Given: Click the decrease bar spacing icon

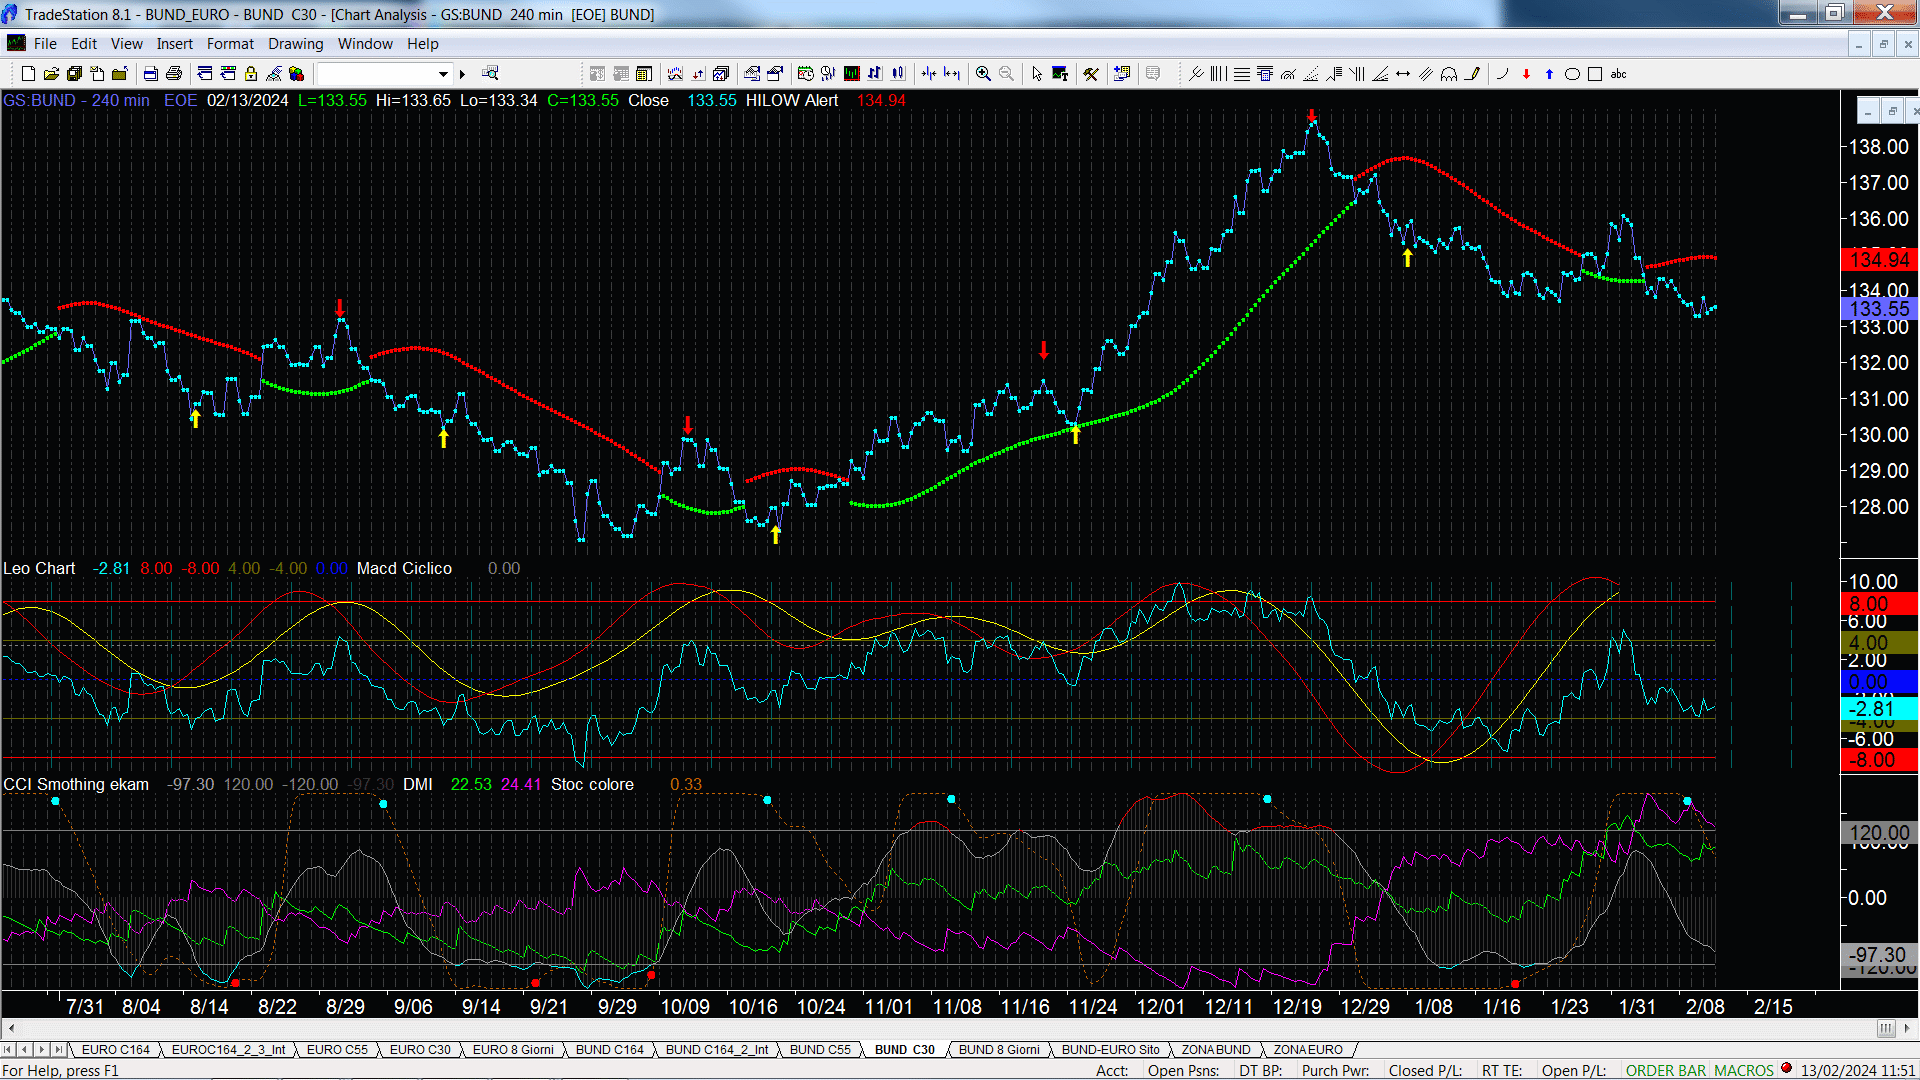Looking at the screenshot, I should pyautogui.click(x=929, y=73).
